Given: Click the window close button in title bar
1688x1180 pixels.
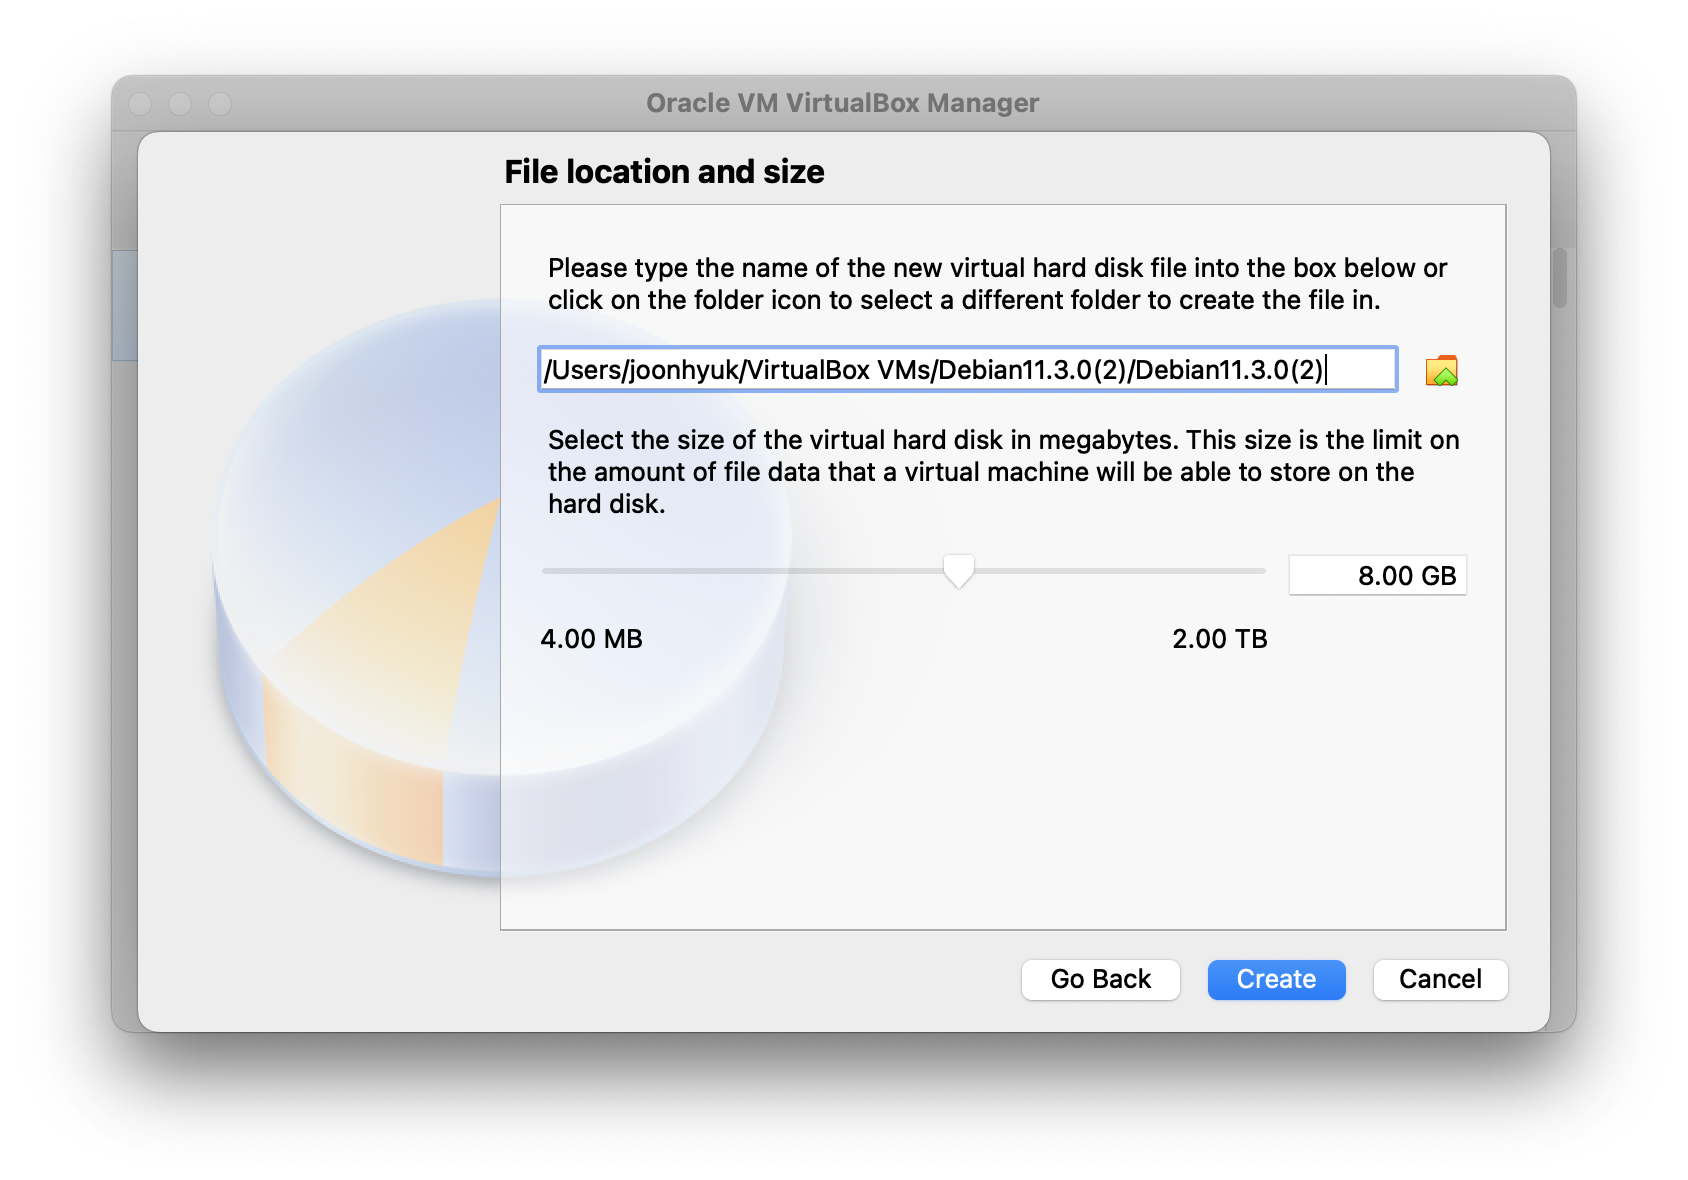Looking at the screenshot, I should [x=141, y=104].
